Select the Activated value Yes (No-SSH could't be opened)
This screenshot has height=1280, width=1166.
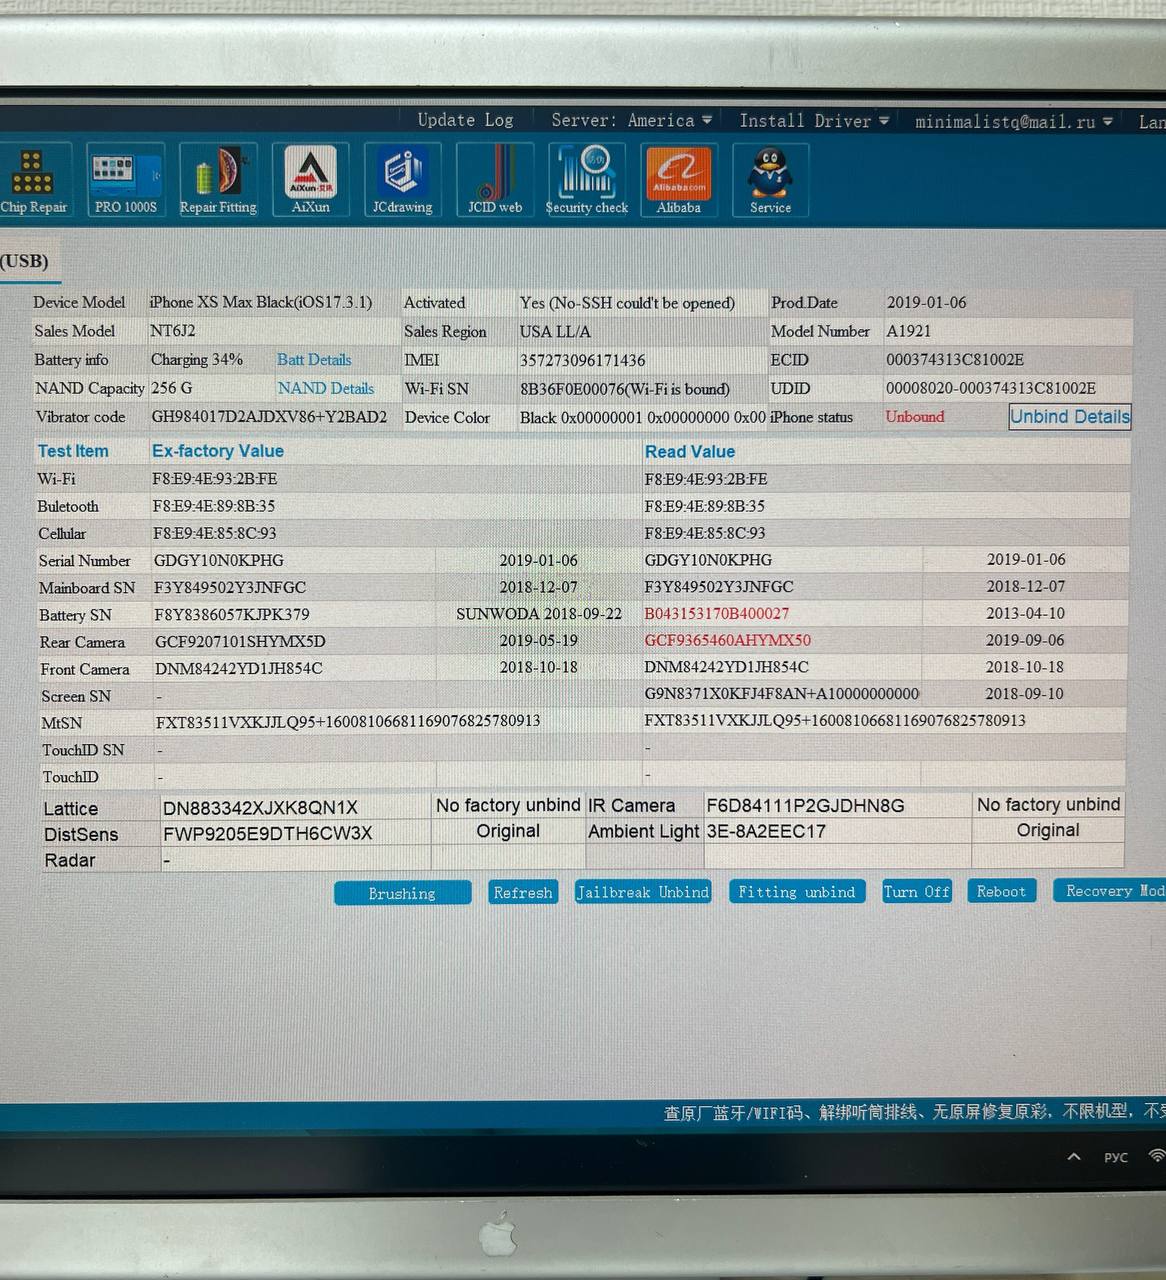click(627, 302)
